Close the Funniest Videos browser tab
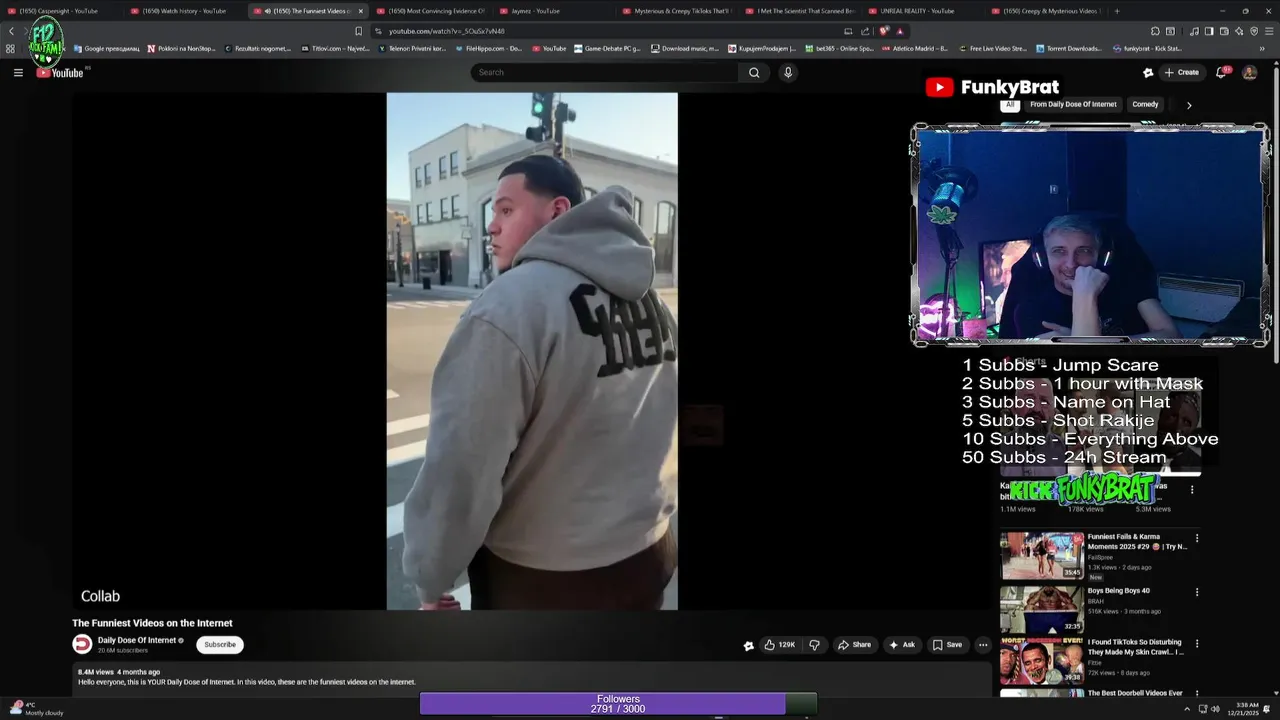 click(x=361, y=11)
